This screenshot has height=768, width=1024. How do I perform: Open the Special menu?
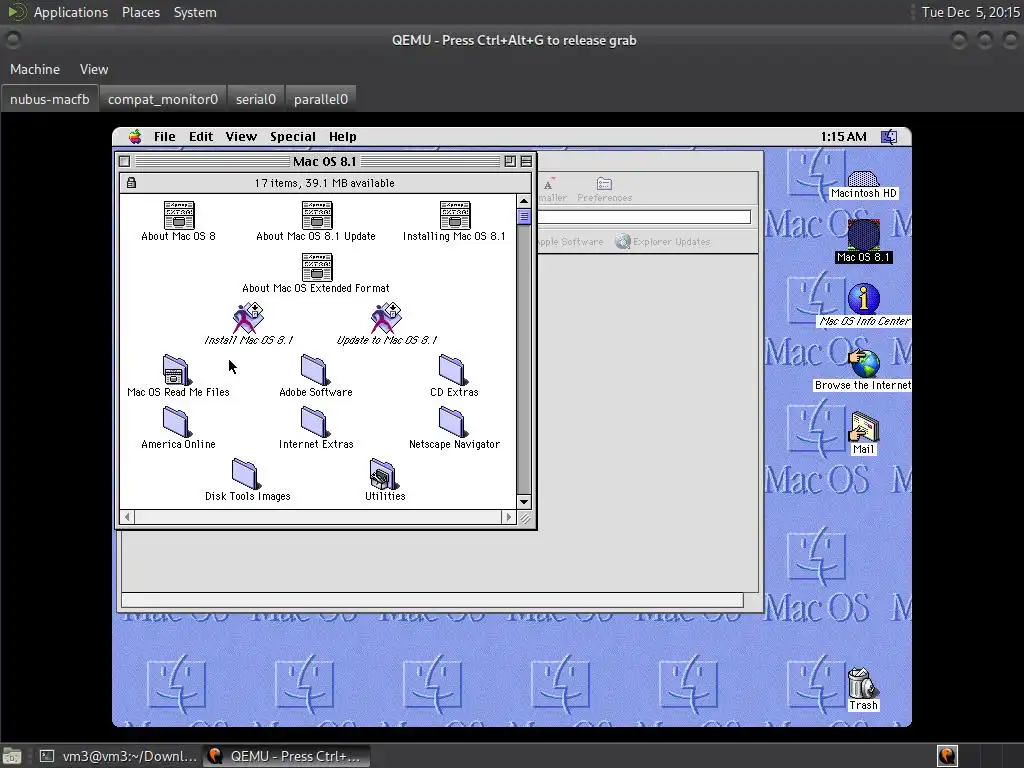[x=293, y=136]
